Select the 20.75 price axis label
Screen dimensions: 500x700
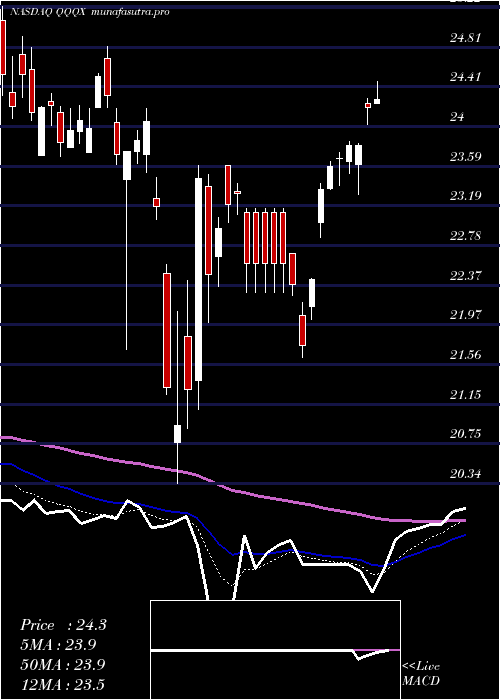point(466,433)
